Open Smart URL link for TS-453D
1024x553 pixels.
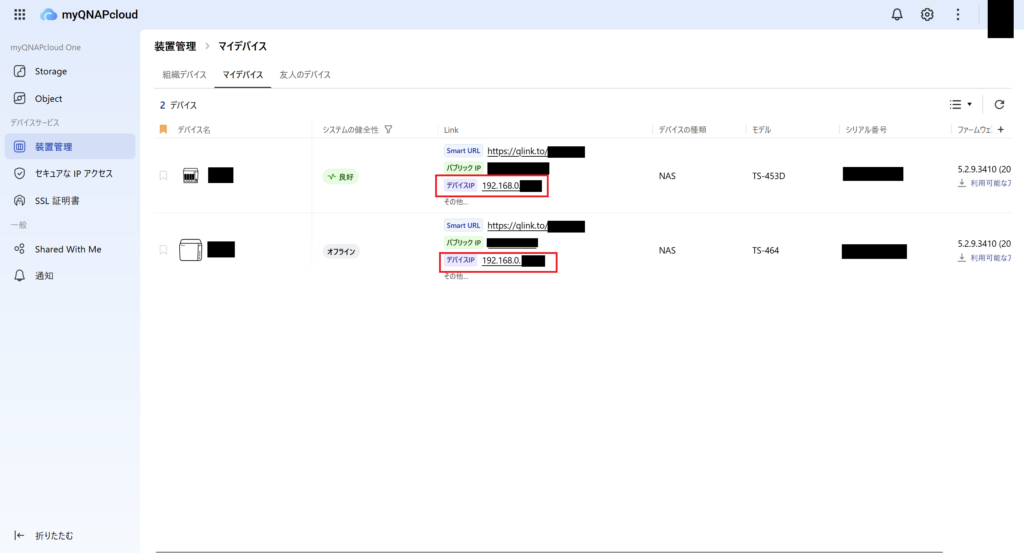pyautogui.click(x=536, y=151)
